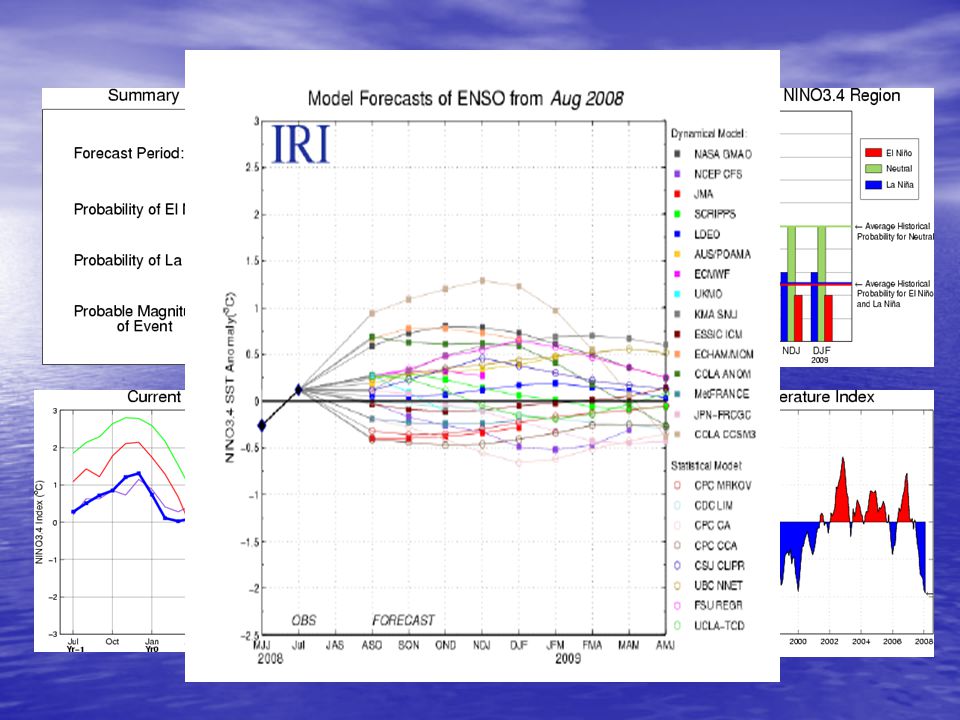Click the blue La Niña legend swatch

click(873, 184)
